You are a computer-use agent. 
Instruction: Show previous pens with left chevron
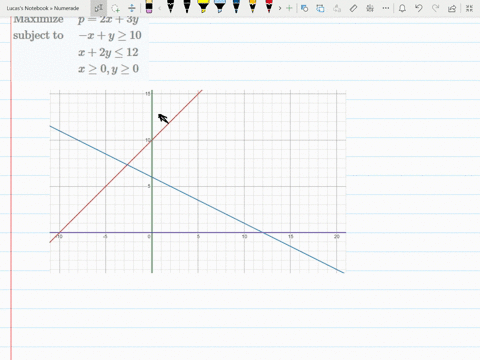[159, 8]
